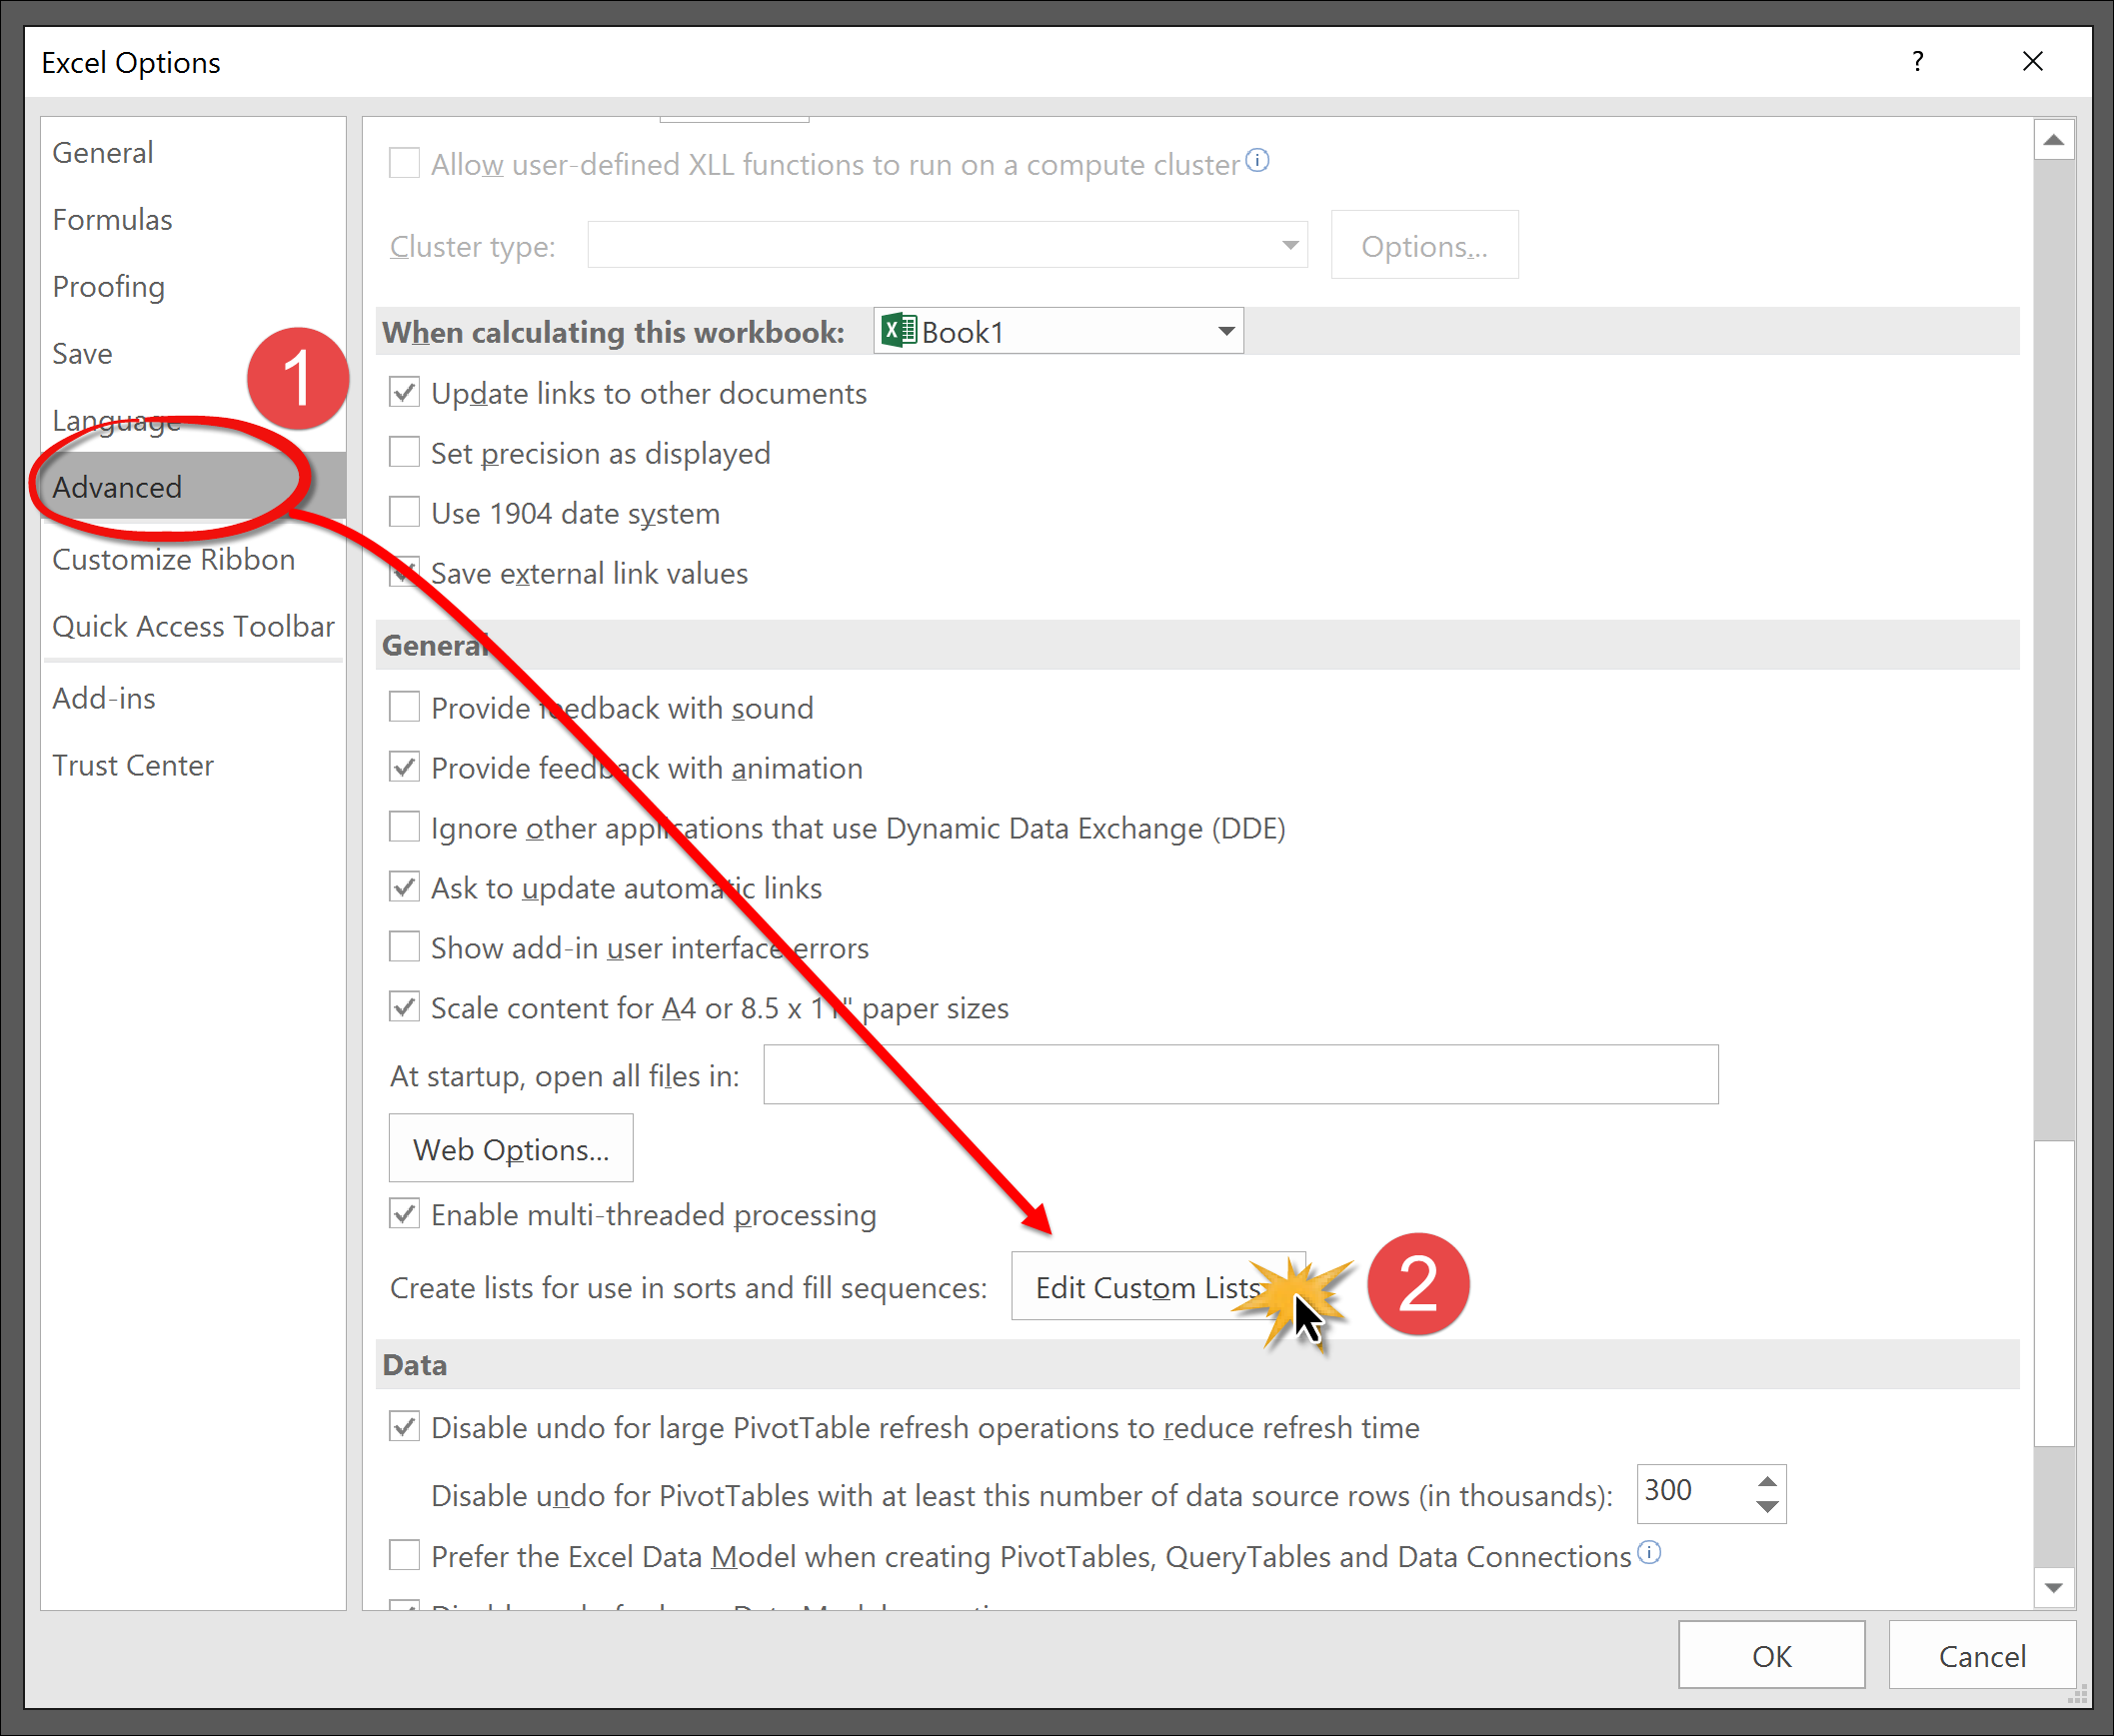This screenshot has height=1736, width=2114.
Task: Toggle Provide feedback with animation
Action: click(x=404, y=767)
